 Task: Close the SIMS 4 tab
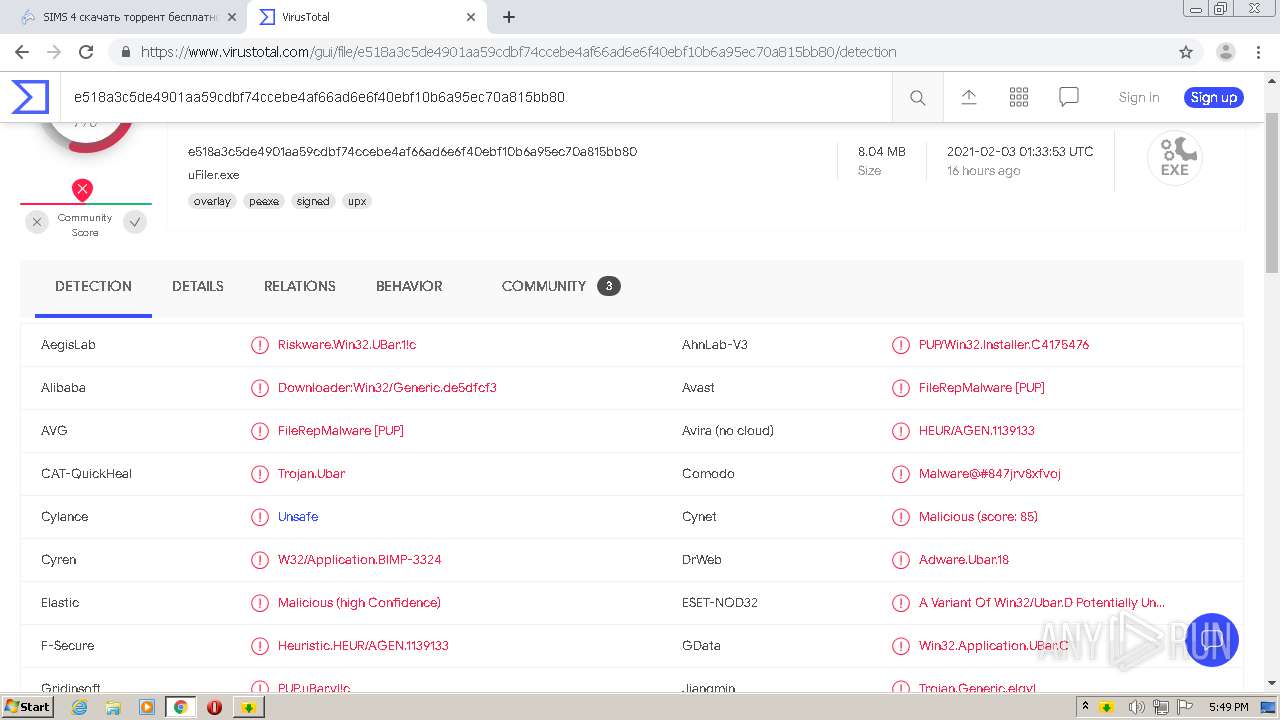pyautogui.click(x=232, y=17)
